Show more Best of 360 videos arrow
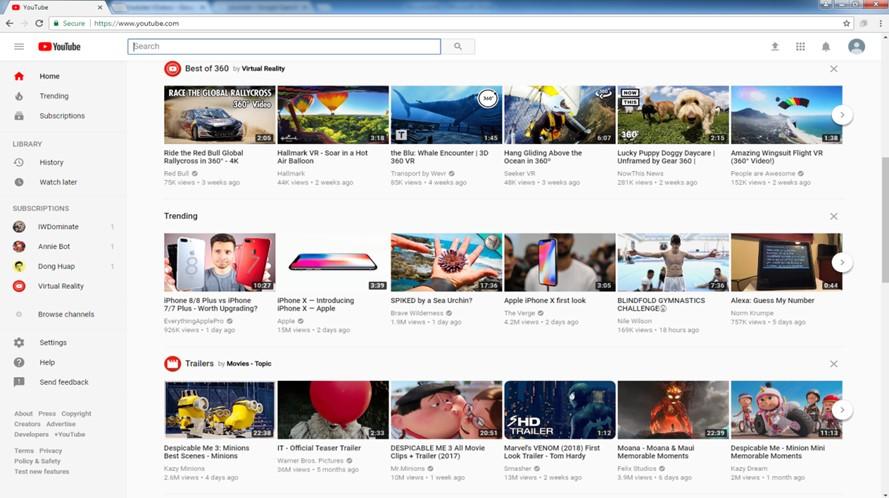Screen dimensions: 889x498 (x=842, y=115)
